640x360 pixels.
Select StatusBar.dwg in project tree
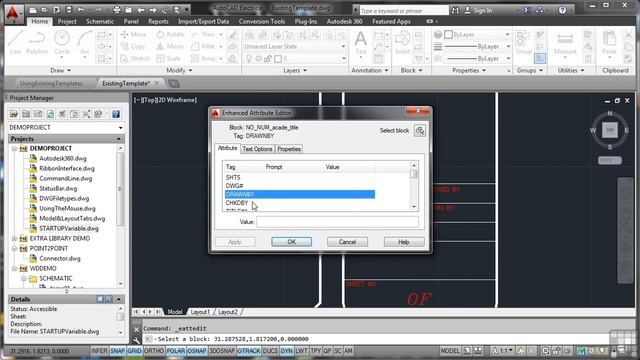click(58, 189)
